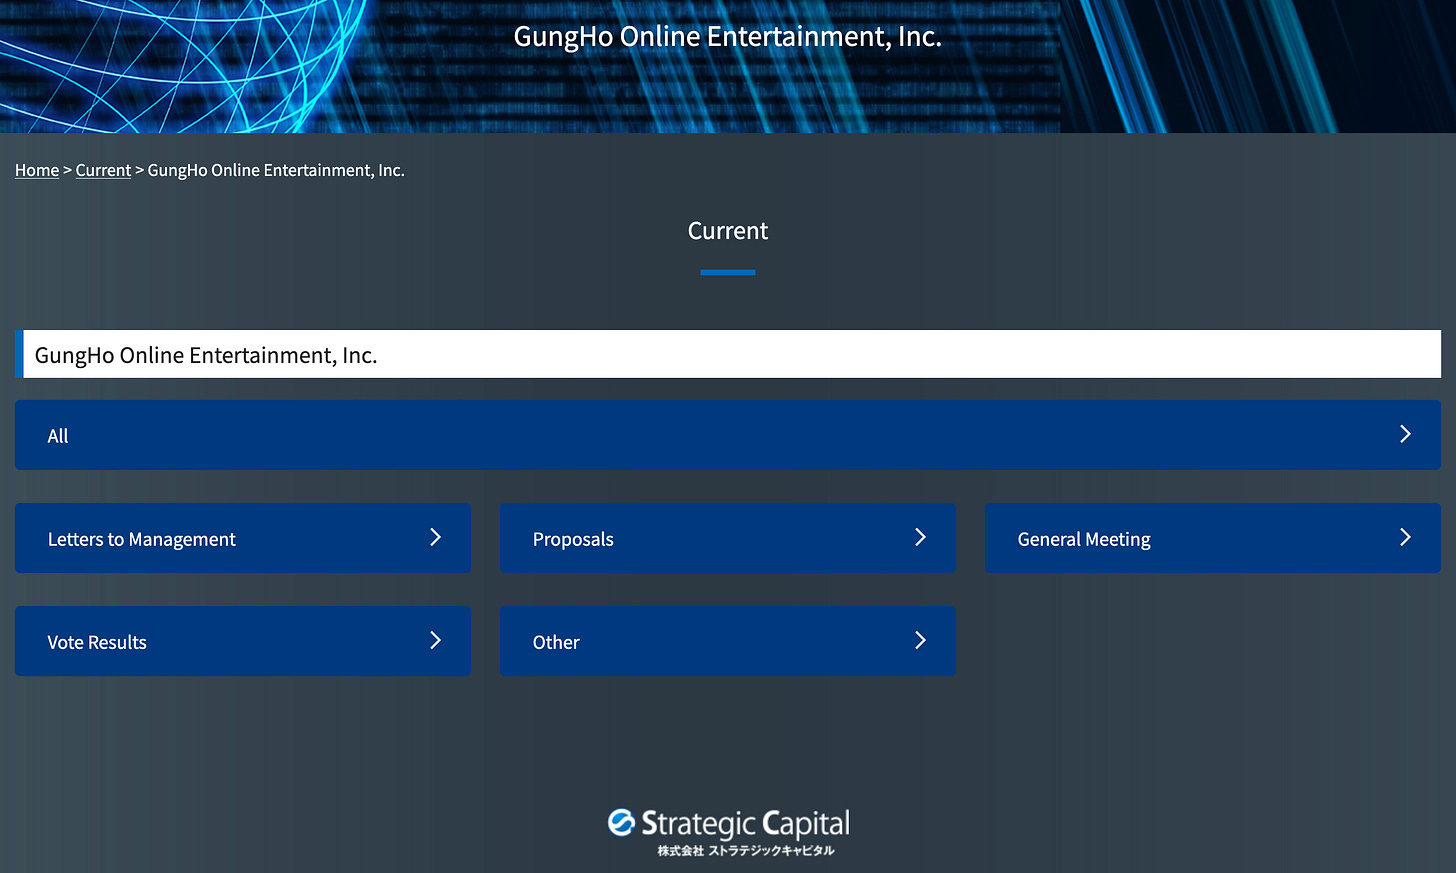Click the Strategic Capital footer logo
Screen dimensions: 1456x873
pyautogui.click(x=729, y=832)
